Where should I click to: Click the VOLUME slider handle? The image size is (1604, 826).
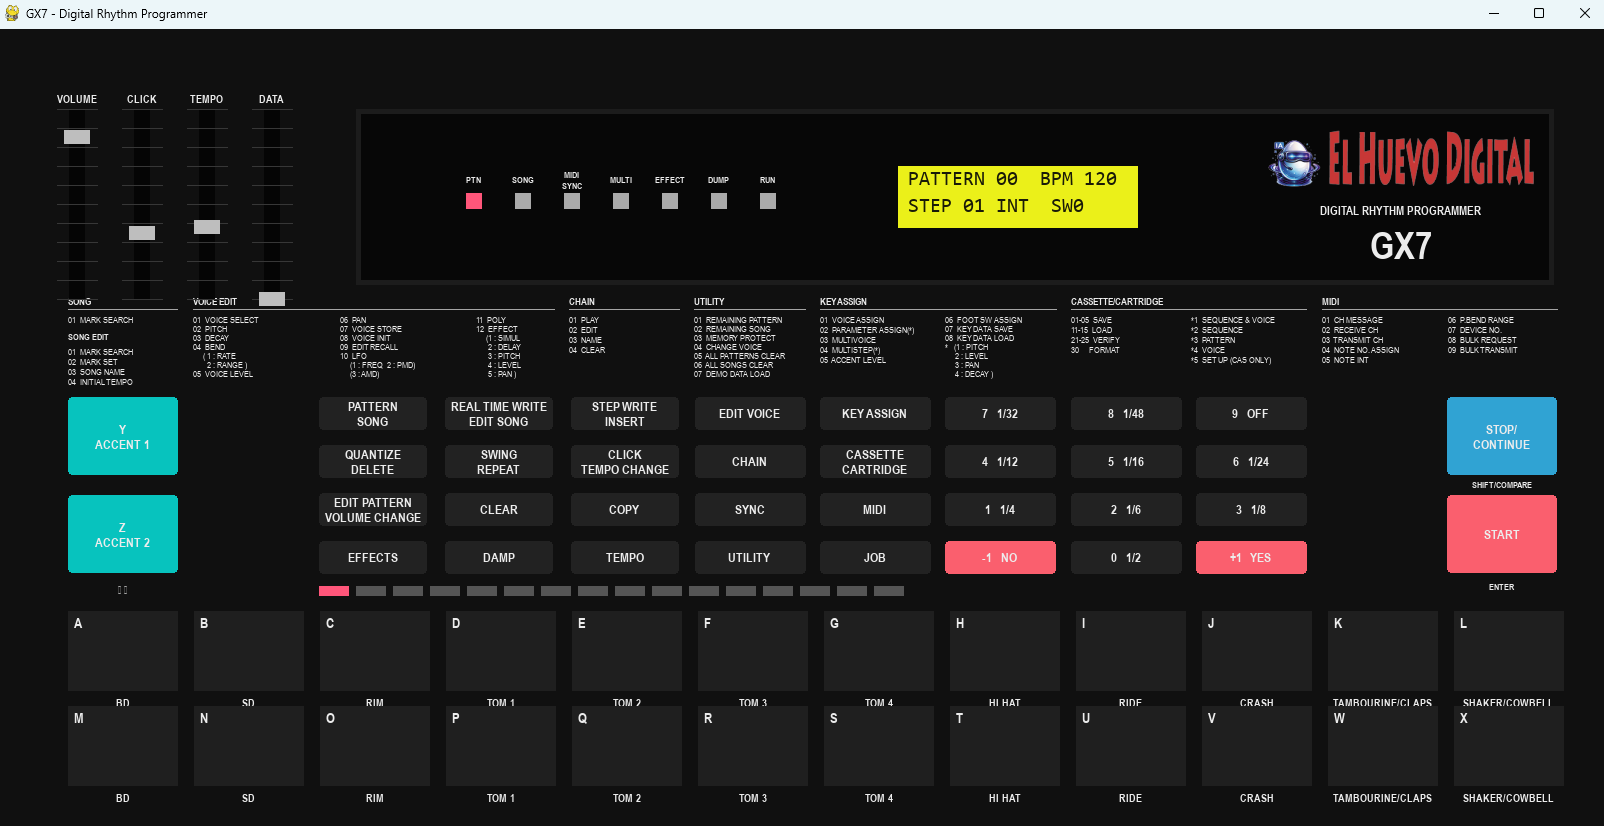[77, 137]
